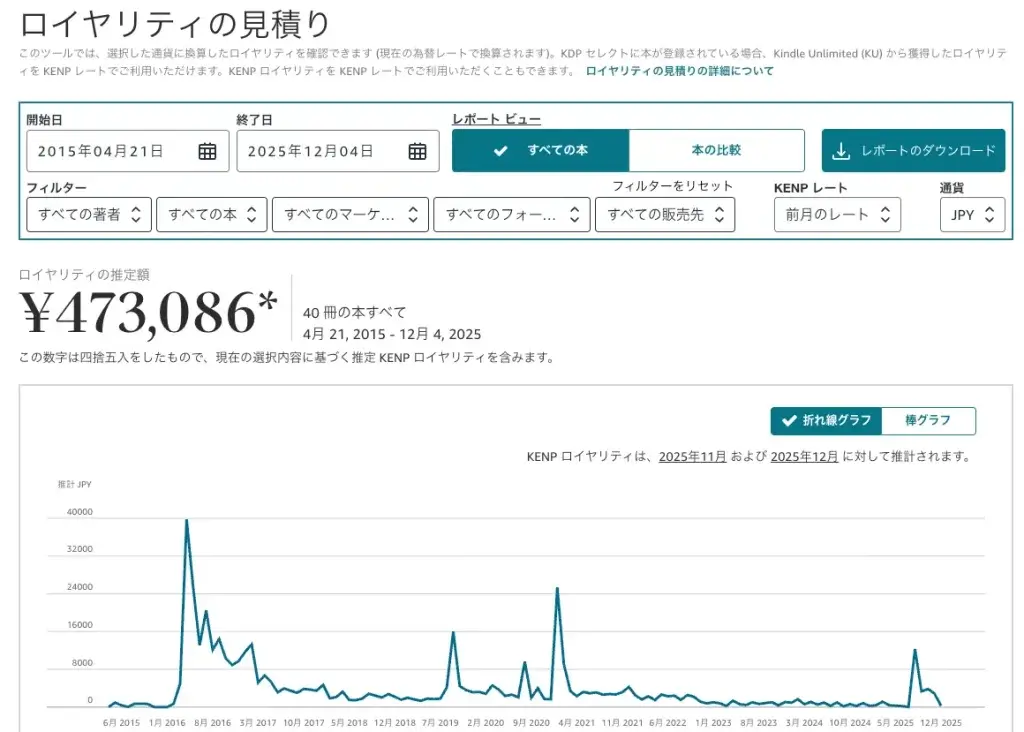Click the download icon on report button
The image size is (1024, 732).
click(841, 151)
